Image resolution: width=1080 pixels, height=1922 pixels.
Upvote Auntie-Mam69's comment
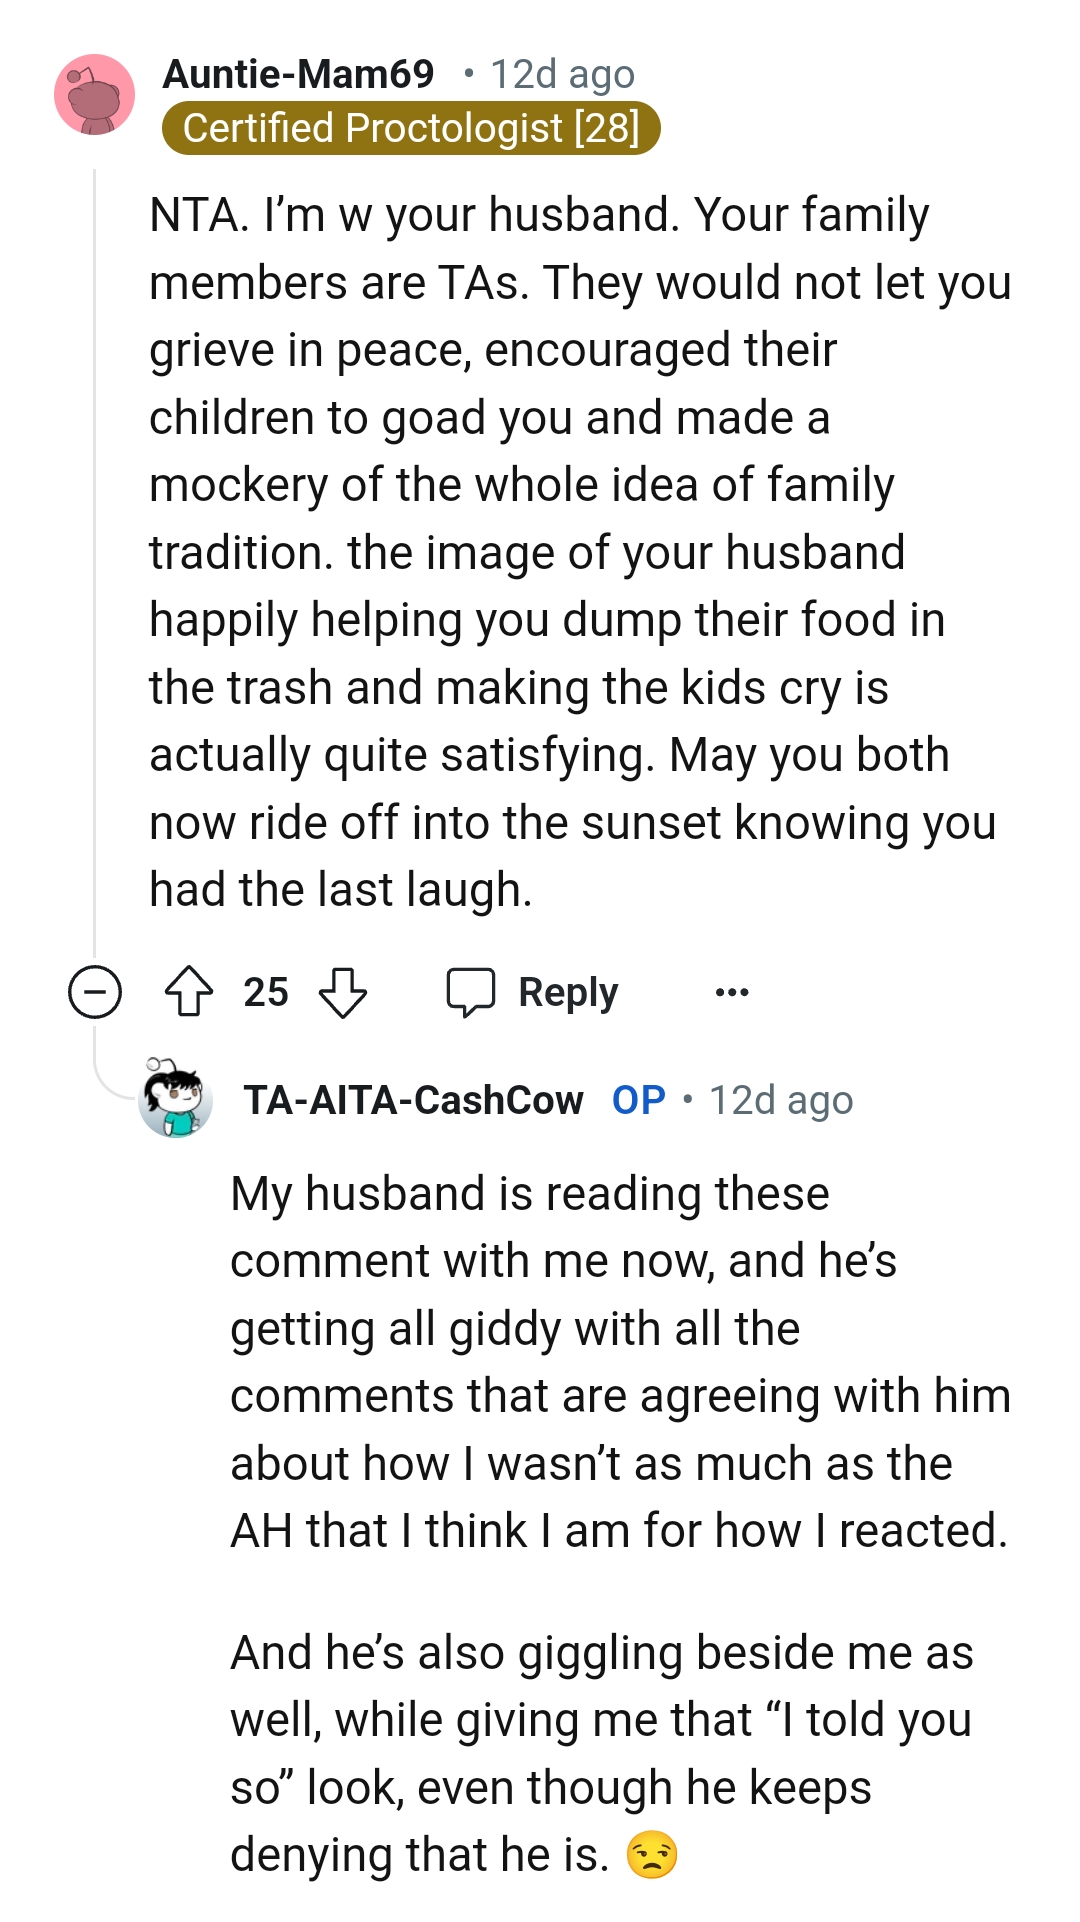[188, 992]
